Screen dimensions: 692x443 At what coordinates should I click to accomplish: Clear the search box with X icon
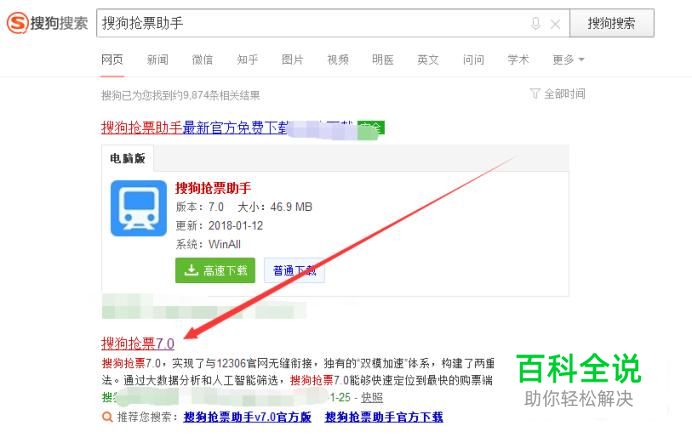point(555,24)
